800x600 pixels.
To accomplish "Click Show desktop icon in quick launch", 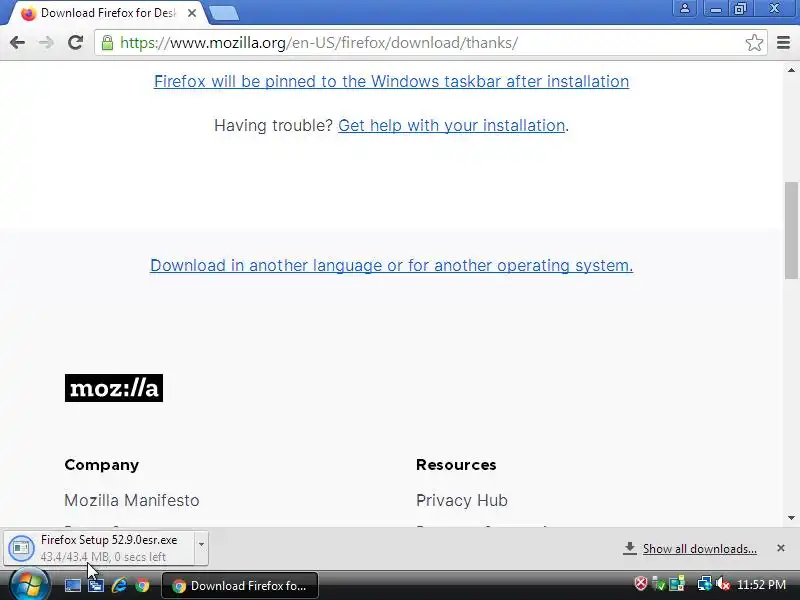I will pos(72,585).
